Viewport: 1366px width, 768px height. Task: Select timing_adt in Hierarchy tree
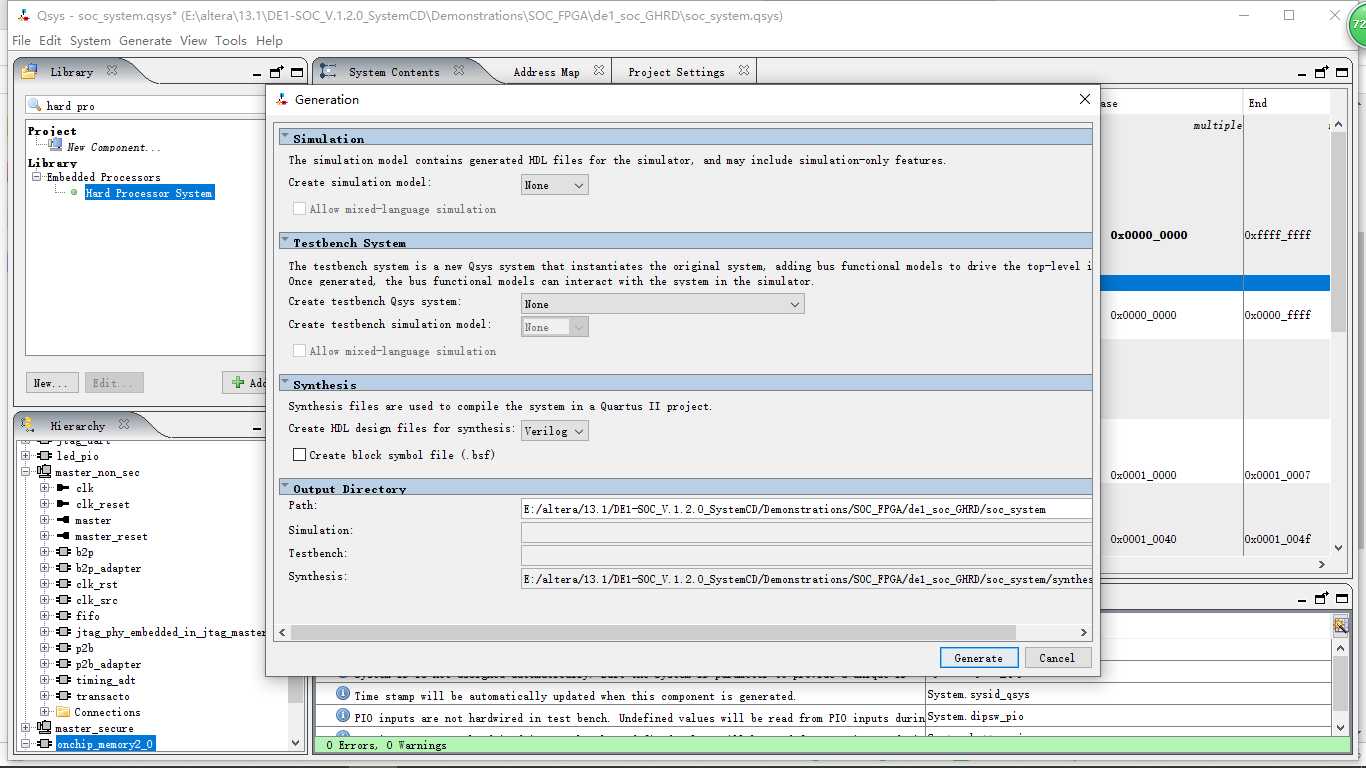point(105,680)
